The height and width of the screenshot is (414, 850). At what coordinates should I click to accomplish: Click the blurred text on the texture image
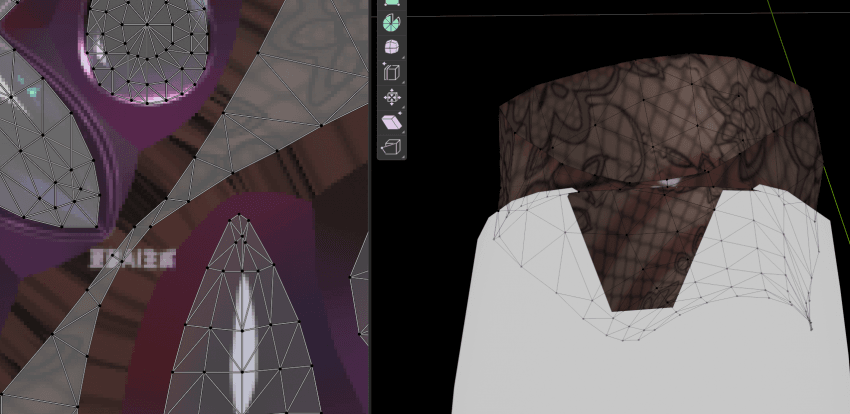click(133, 259)
